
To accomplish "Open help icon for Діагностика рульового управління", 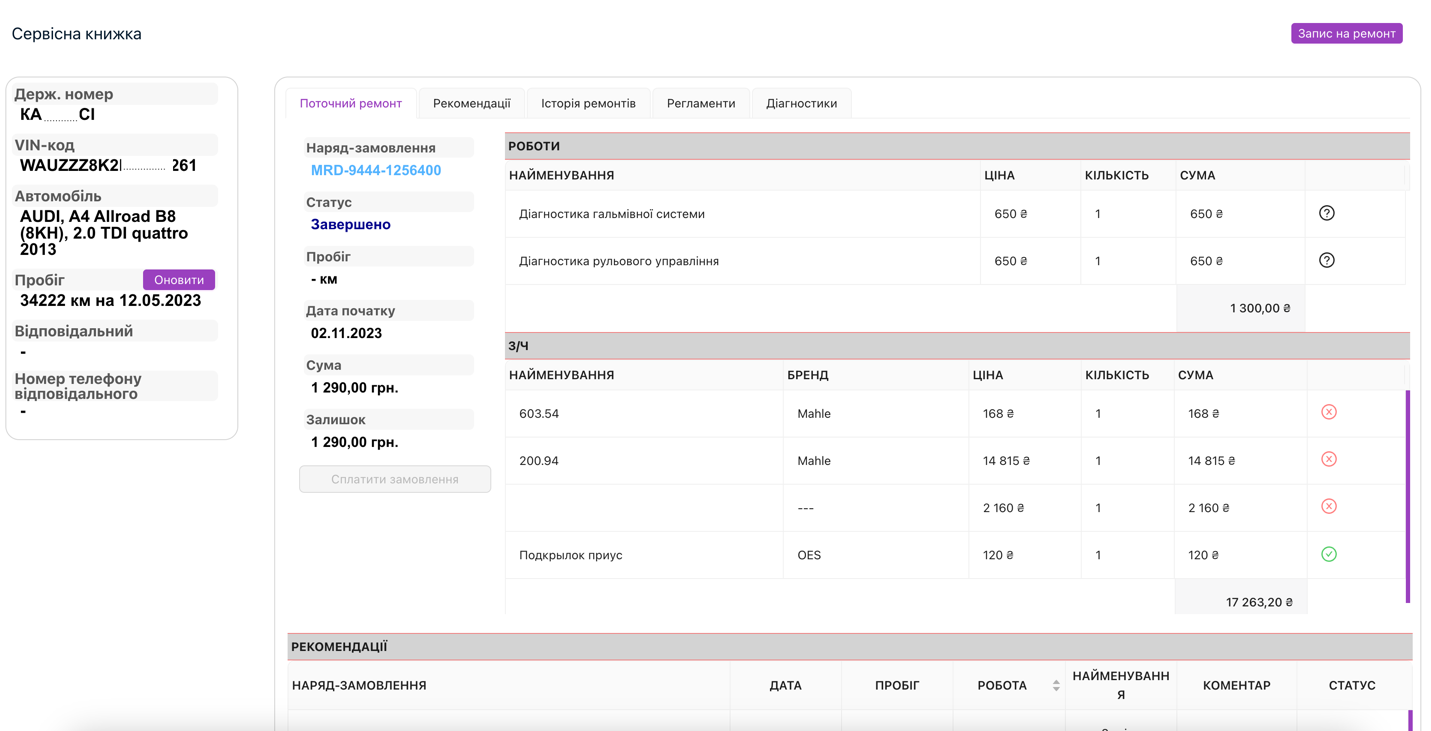I will tap(1326, 260).
